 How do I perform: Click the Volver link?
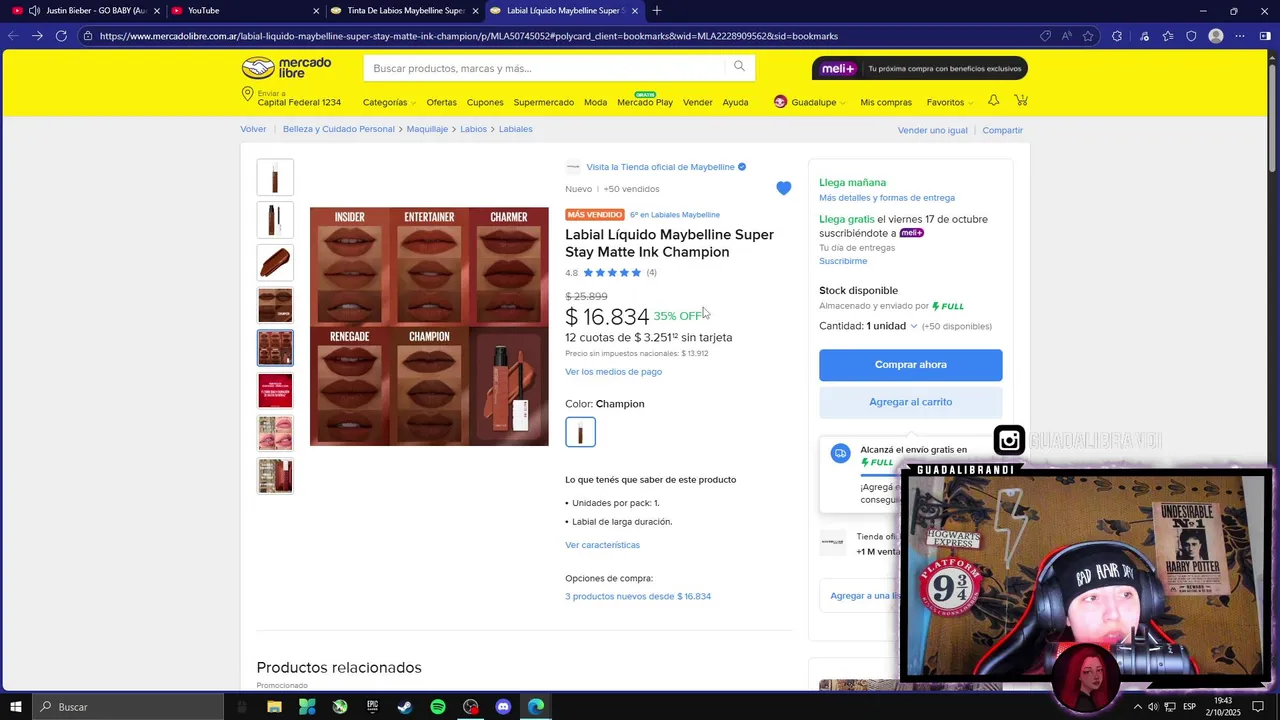pyautogui.click(x=253, y=129)
